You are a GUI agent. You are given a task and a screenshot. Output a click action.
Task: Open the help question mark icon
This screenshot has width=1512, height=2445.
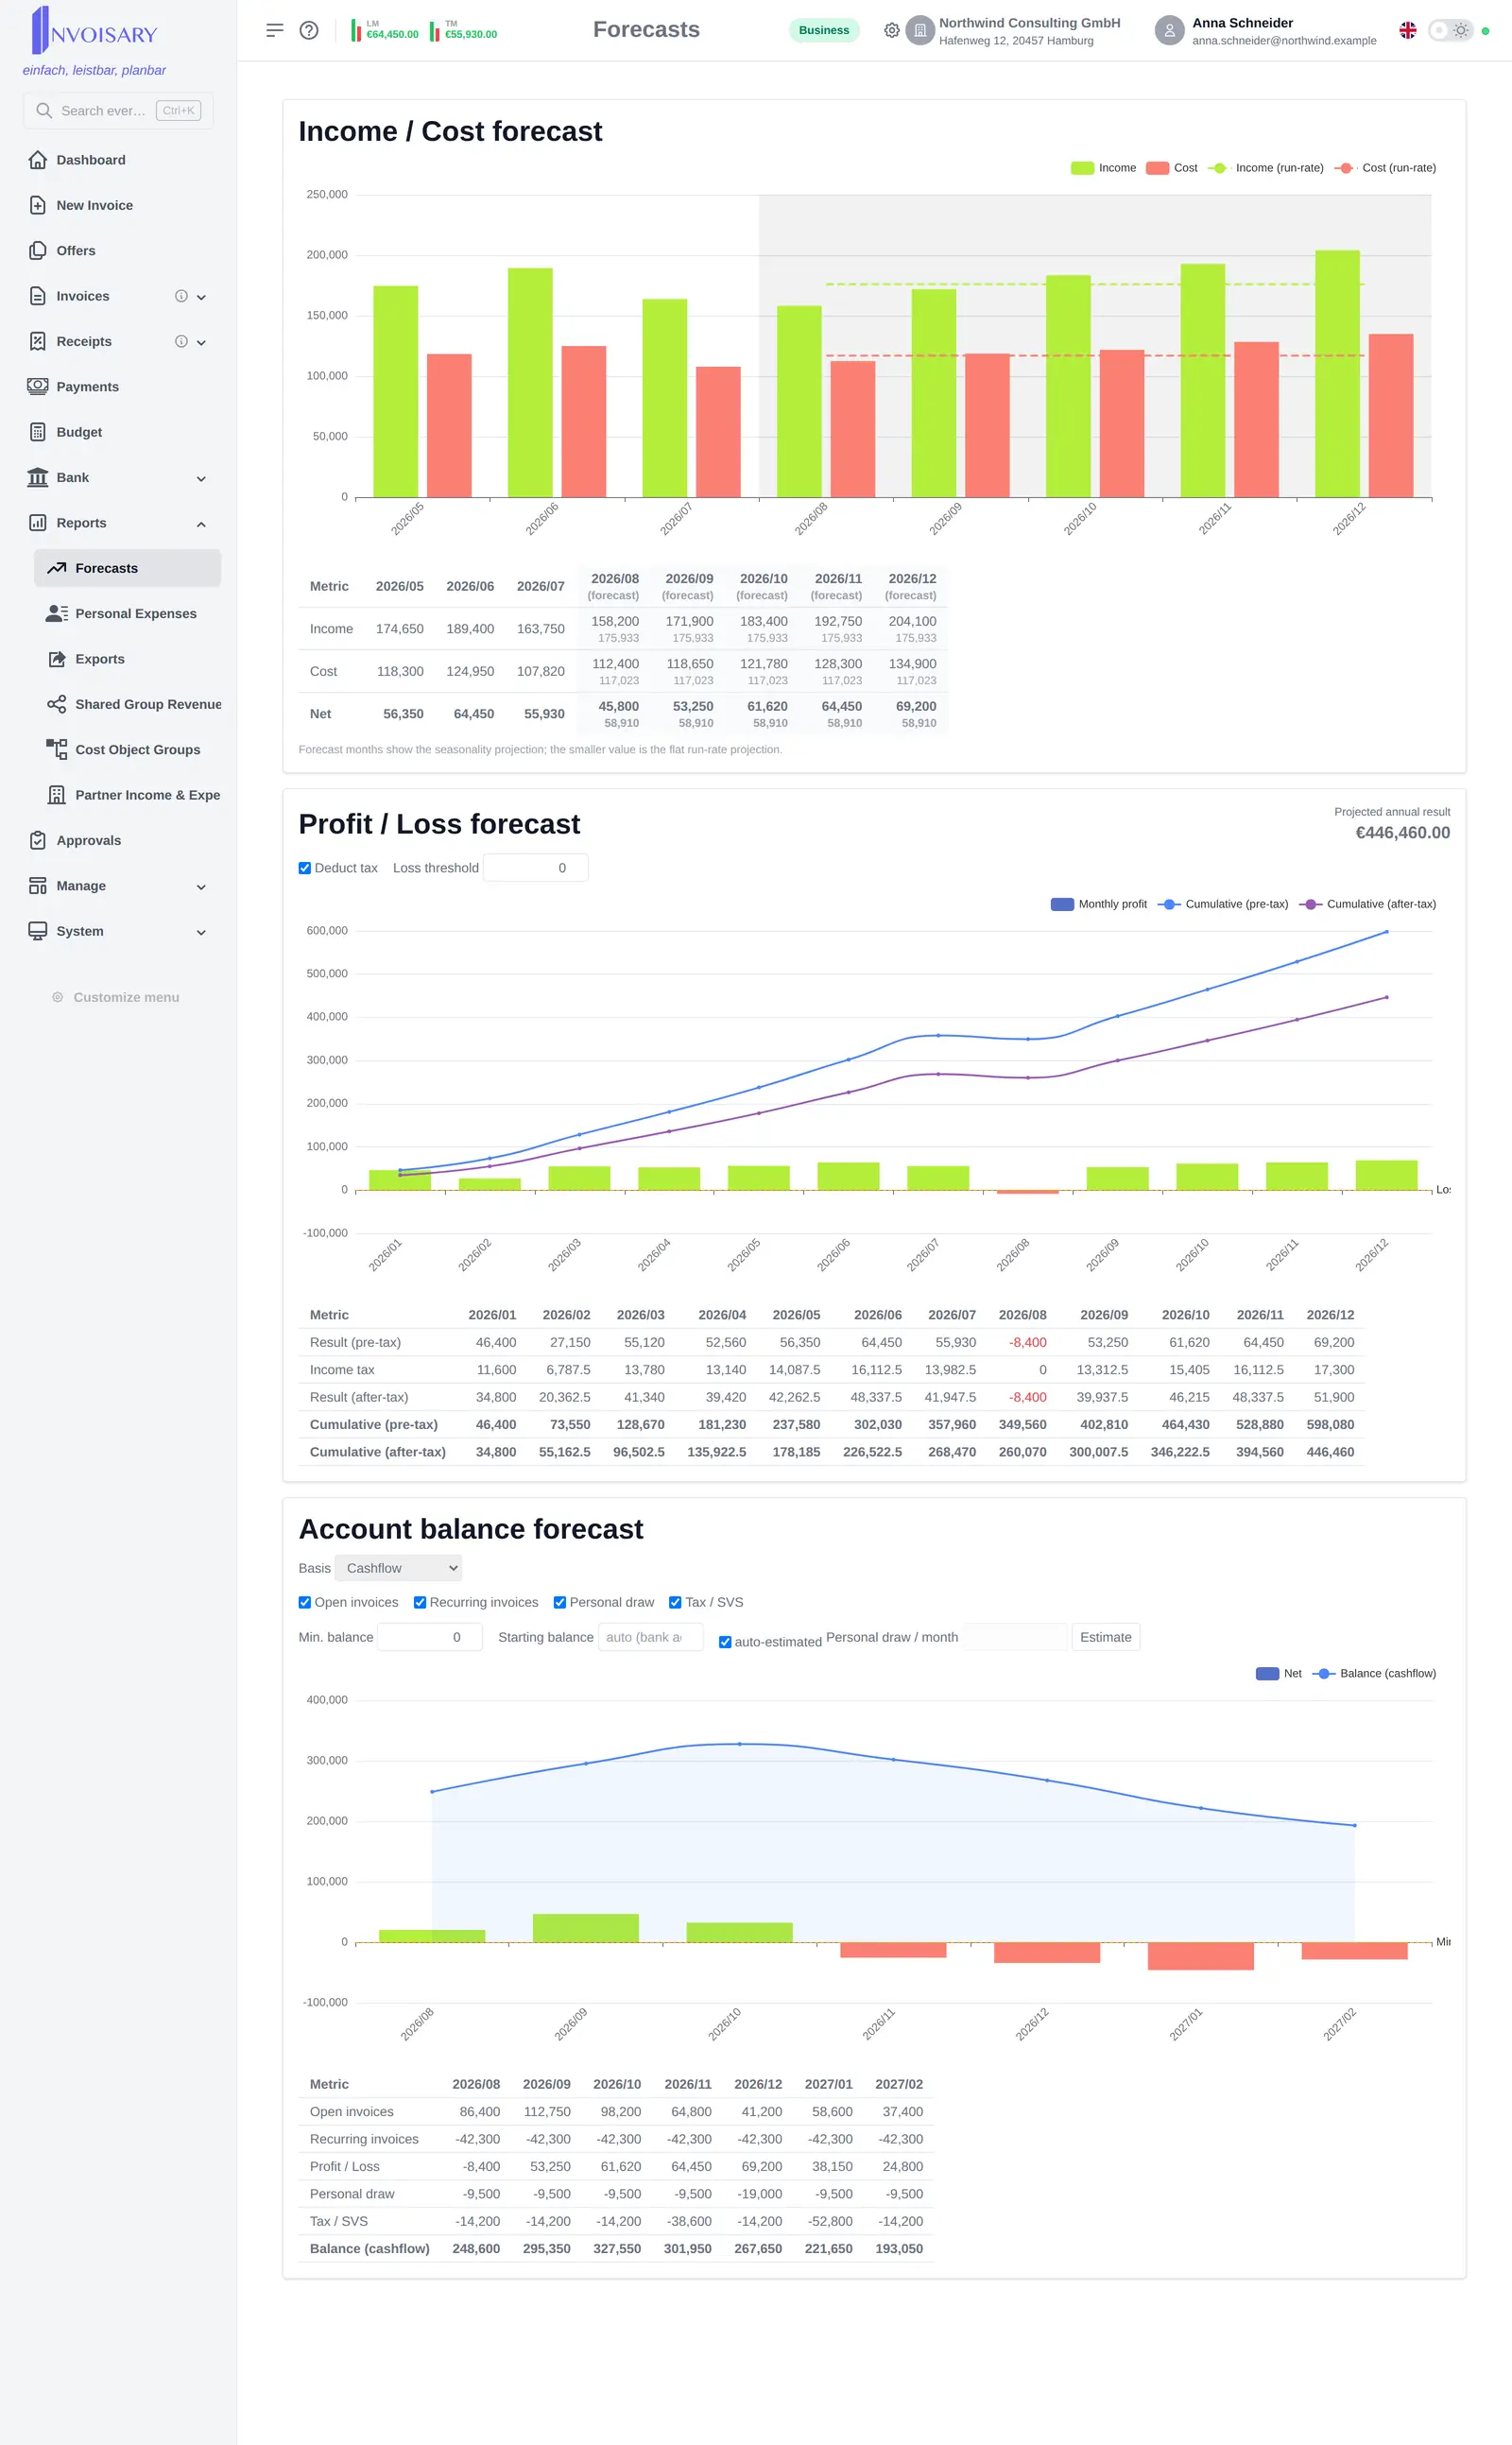[309, 30]
